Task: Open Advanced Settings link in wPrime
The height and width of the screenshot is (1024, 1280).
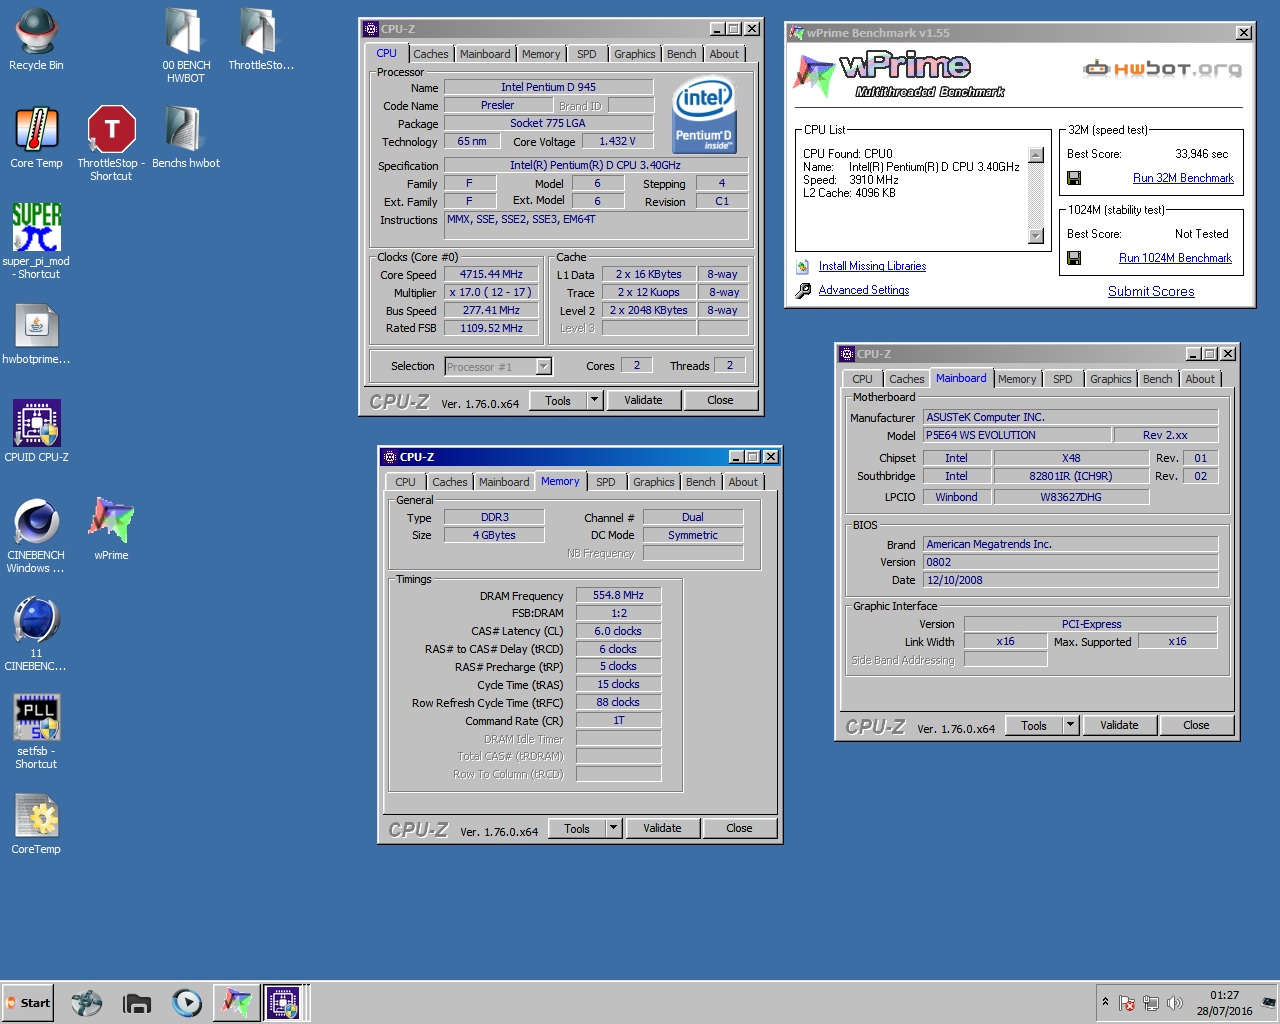Action: pyautogui.click(x=864, y=290)
